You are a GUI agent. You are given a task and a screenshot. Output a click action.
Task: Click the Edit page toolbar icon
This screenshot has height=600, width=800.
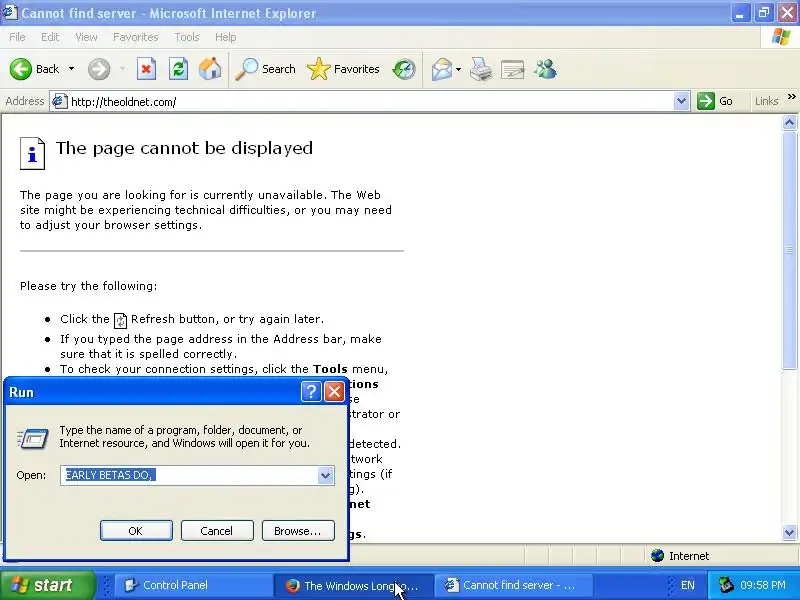tap(513, 69)
